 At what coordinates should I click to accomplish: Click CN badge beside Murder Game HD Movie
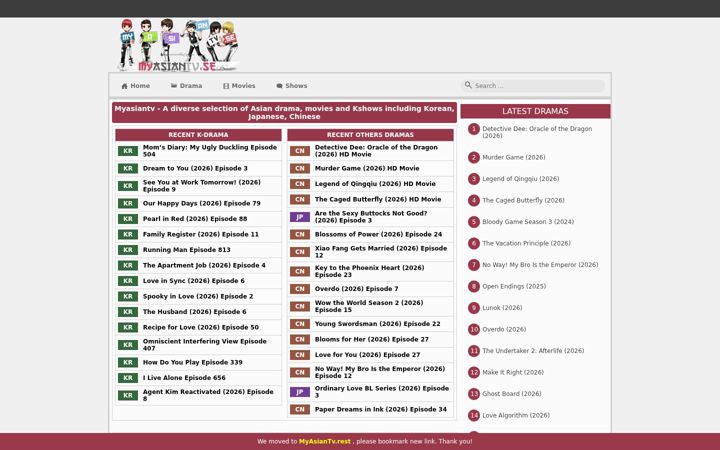(300, 169)
